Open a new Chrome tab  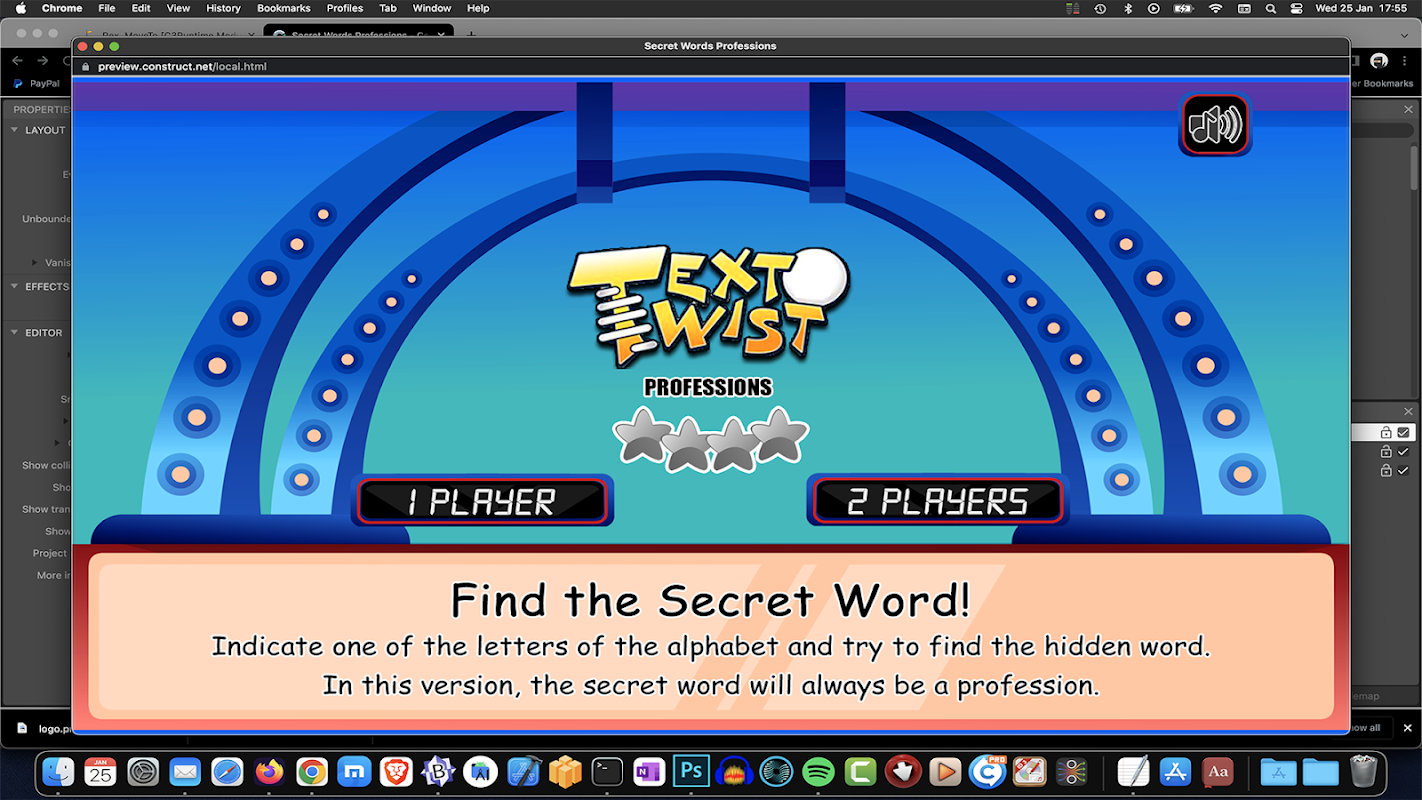tap(471, 35)
